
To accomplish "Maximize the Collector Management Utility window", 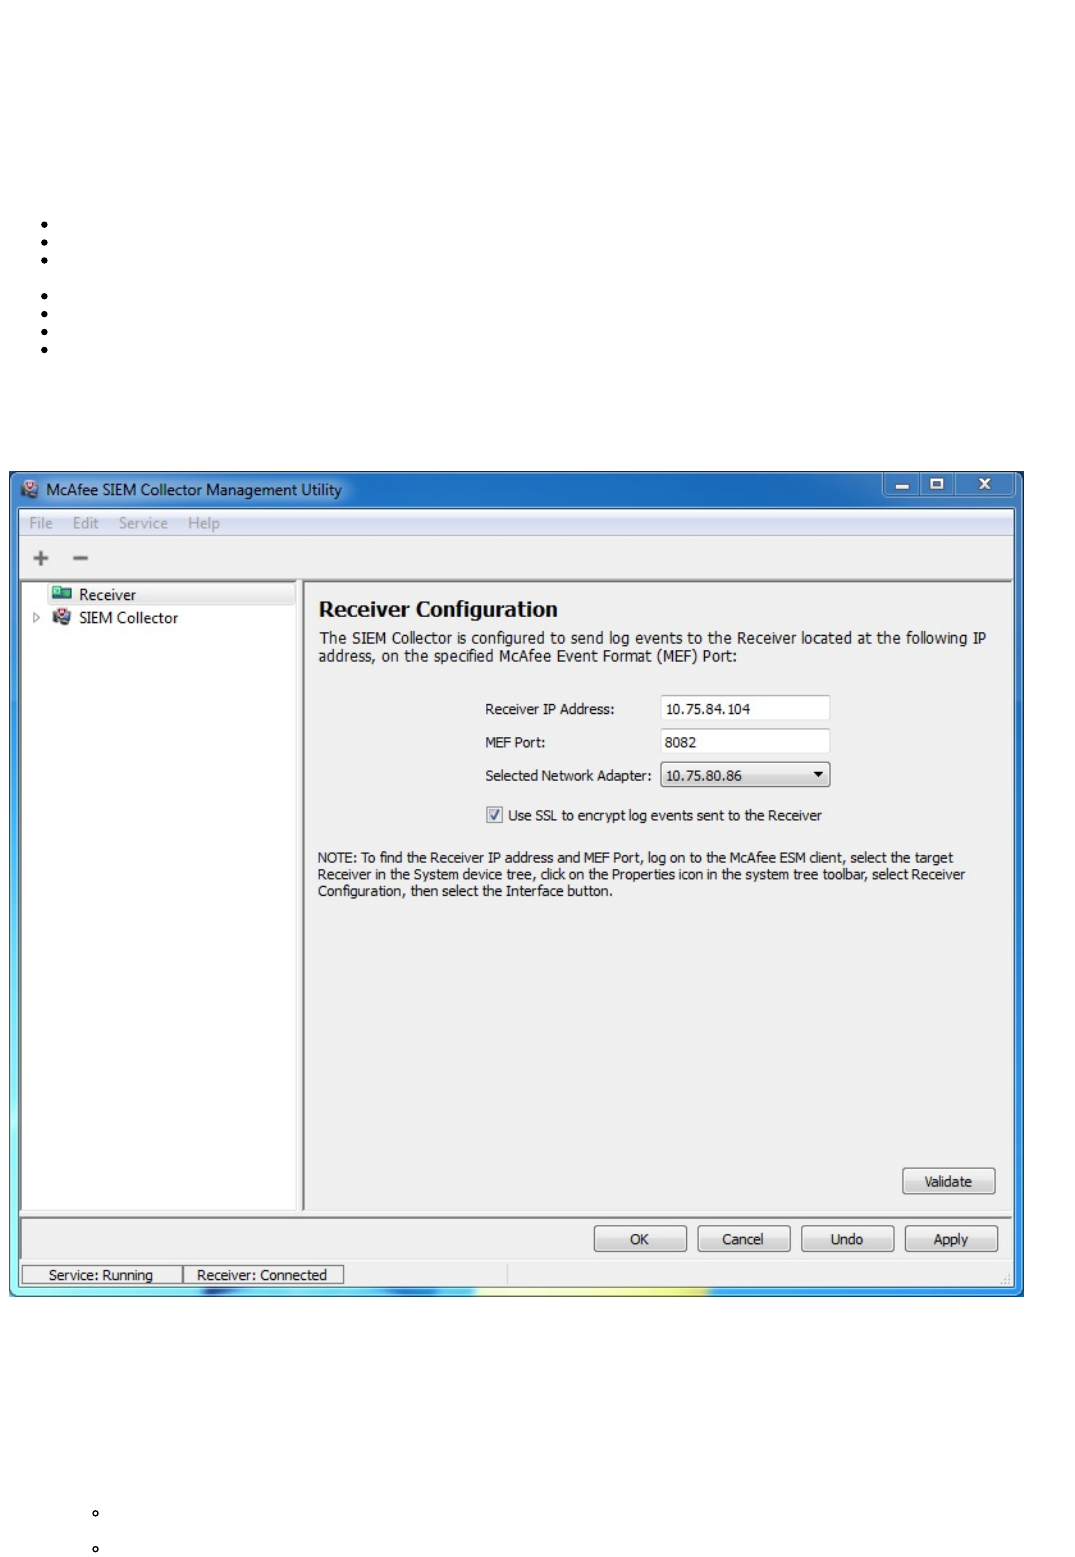I will click(x=937, y=485).
